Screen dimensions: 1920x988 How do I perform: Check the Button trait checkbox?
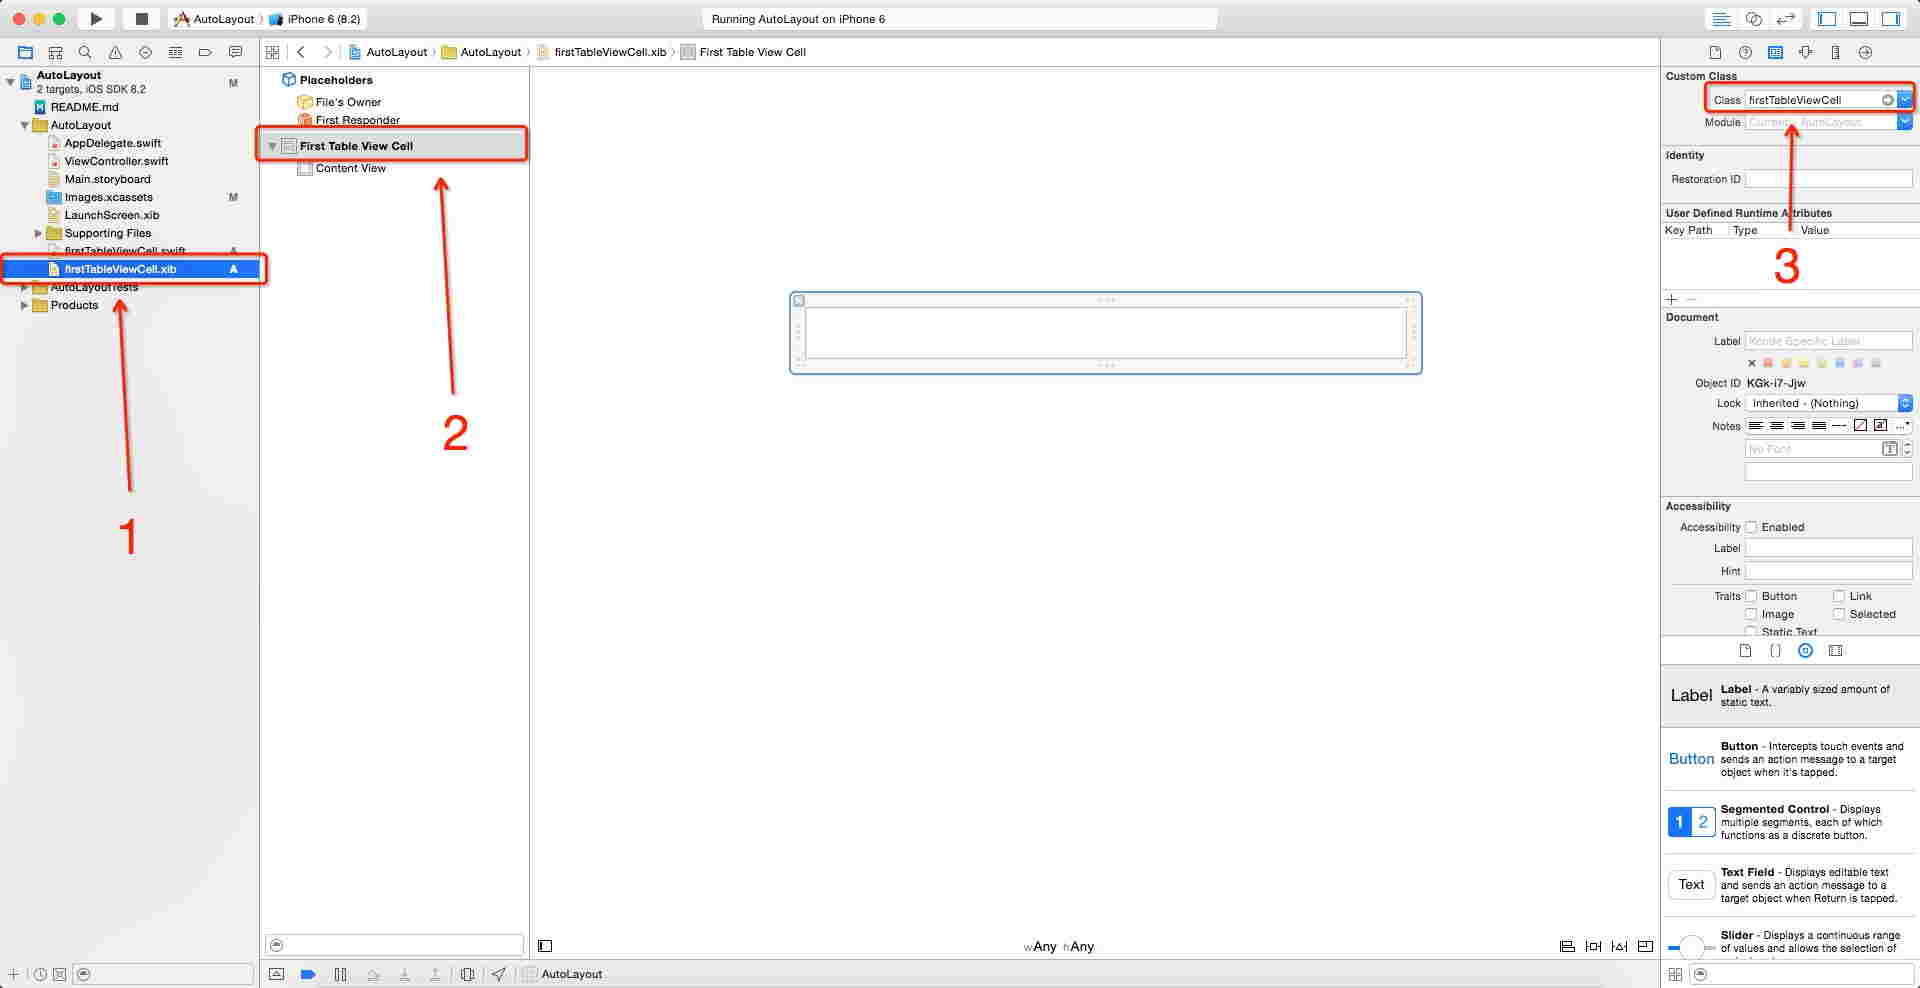[x=1751, y=596]
